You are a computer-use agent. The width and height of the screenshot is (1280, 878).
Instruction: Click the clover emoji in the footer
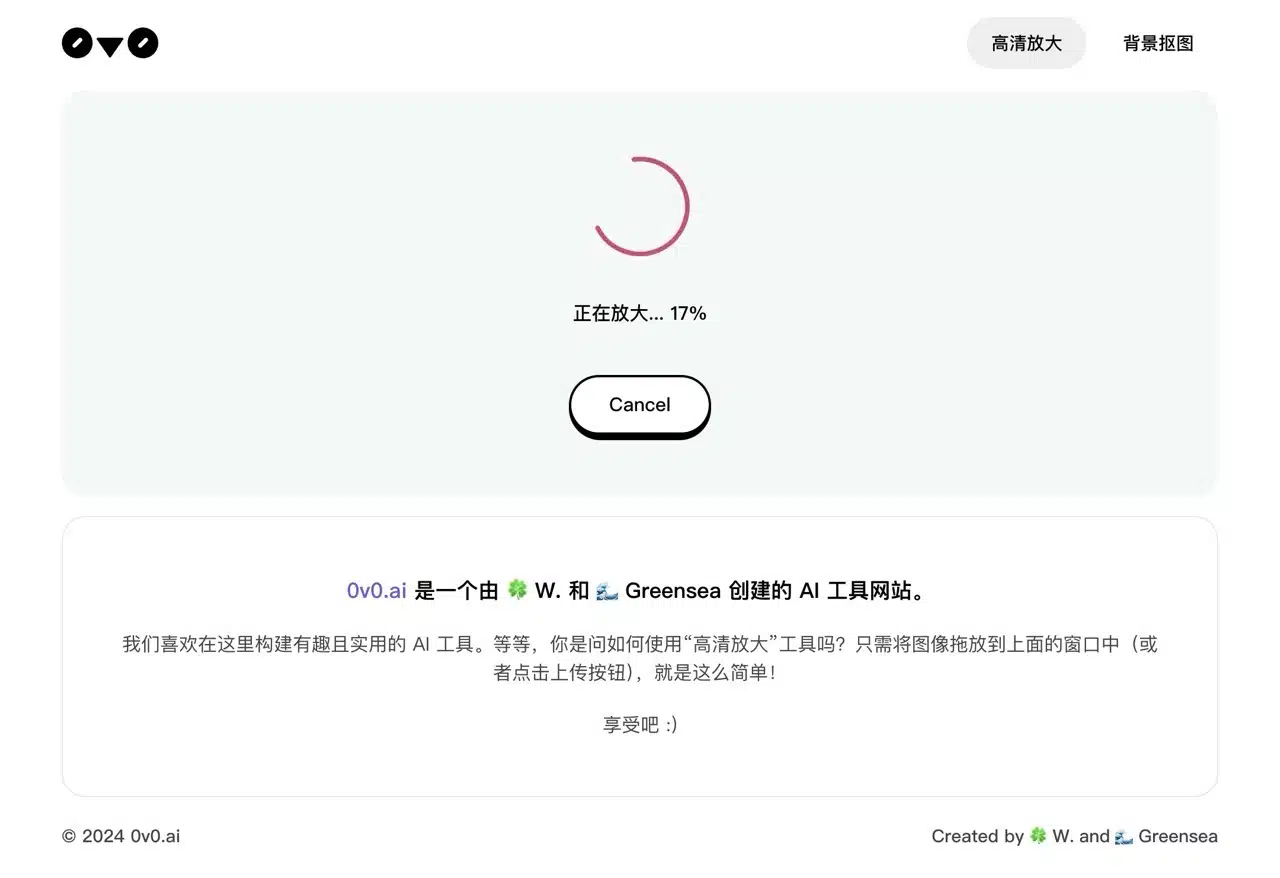[1039, 836]
